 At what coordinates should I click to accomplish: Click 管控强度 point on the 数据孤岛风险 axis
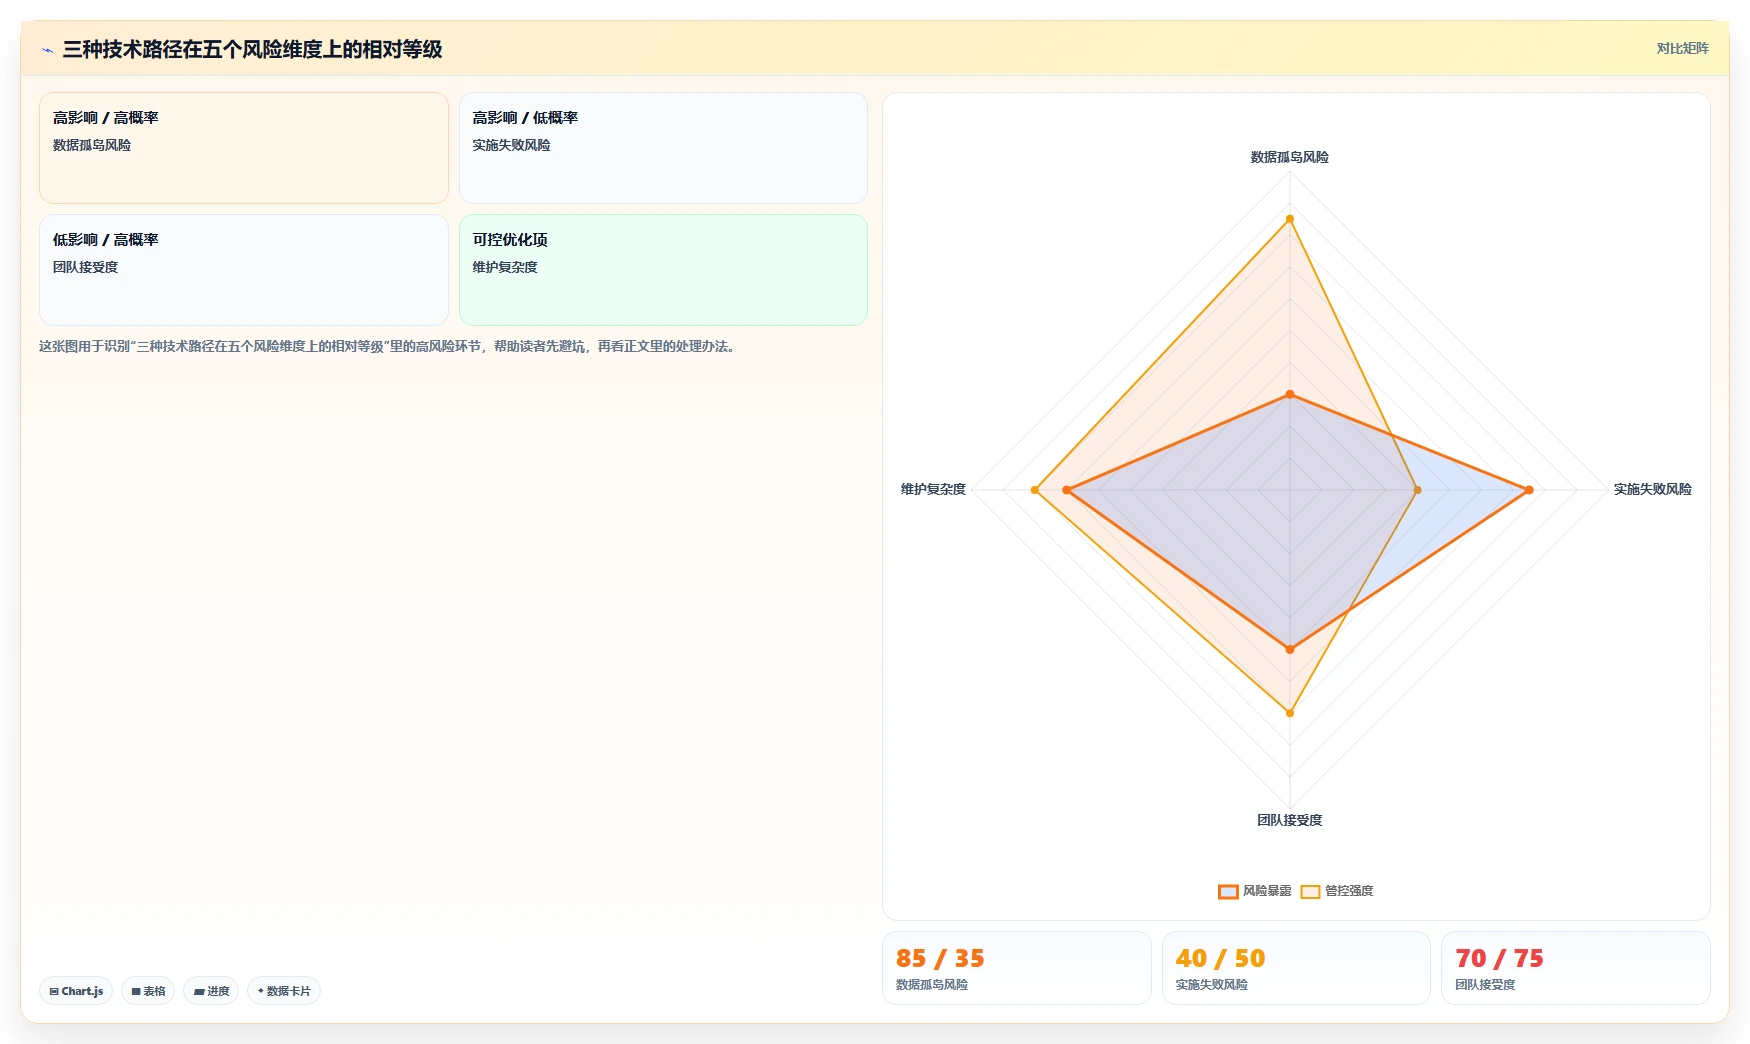click(x=1290, y=219)
